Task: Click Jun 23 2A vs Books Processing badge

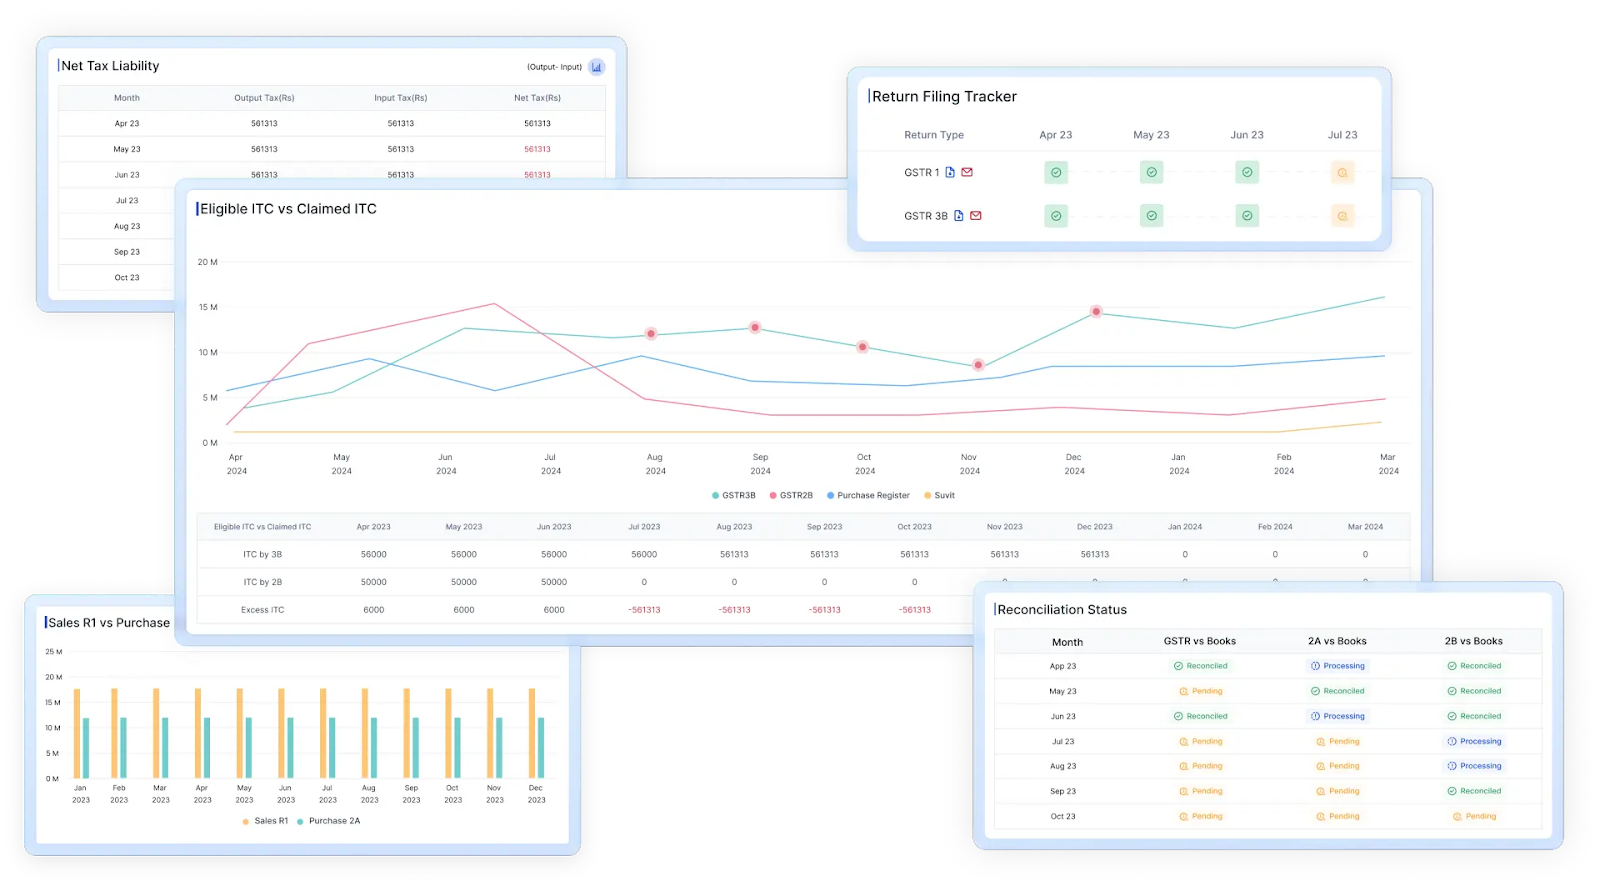Action: (x=1338, y=716)
